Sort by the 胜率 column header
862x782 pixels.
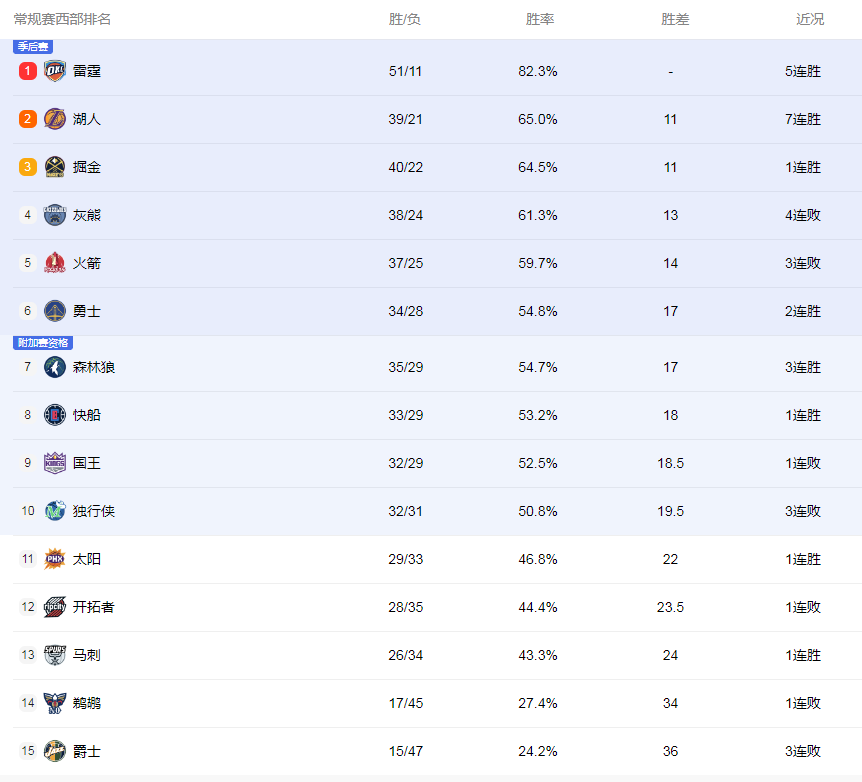coord(540,19)
